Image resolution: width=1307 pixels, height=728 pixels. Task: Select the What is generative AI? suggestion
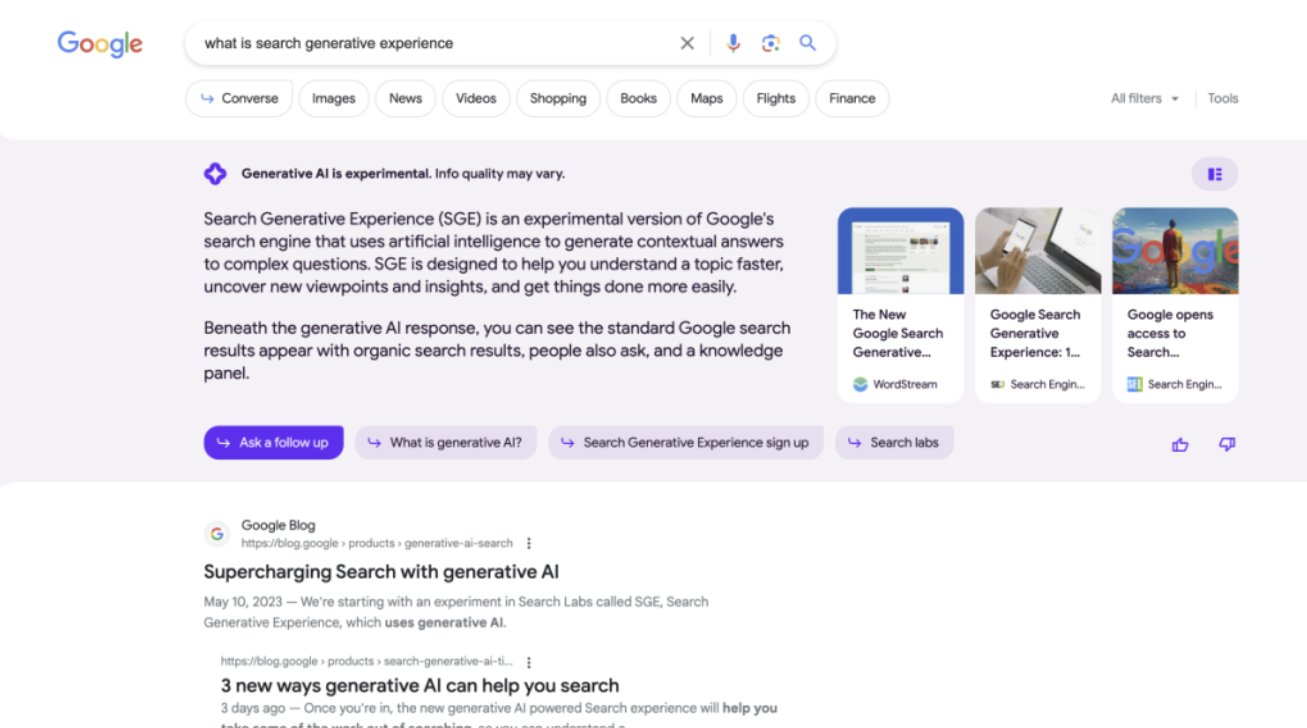tap(445, 442)
